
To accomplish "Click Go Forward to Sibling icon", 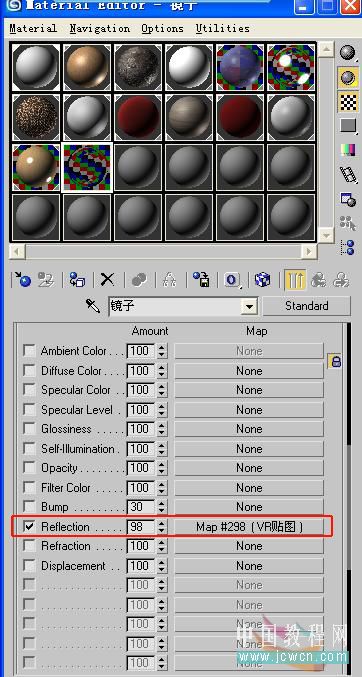I will [341, 280].
